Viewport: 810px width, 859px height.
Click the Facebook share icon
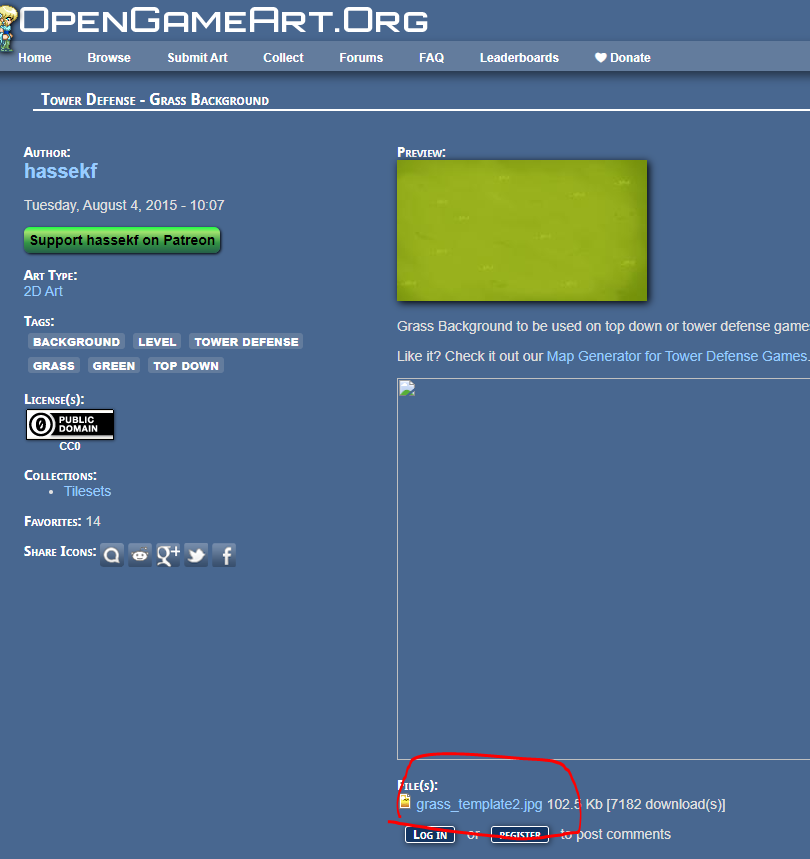click(224, 555)
